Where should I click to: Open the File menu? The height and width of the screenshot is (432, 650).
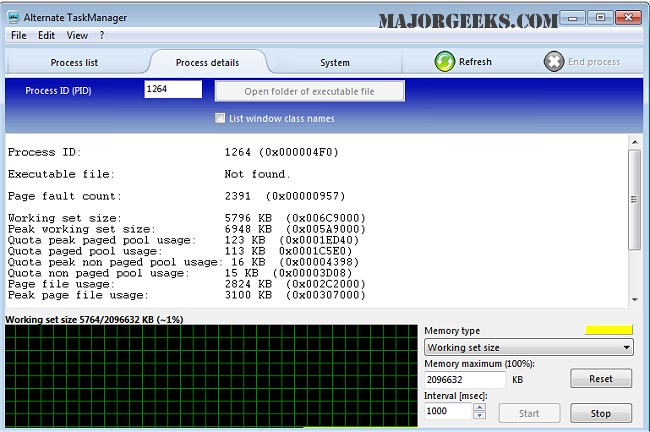19,36
